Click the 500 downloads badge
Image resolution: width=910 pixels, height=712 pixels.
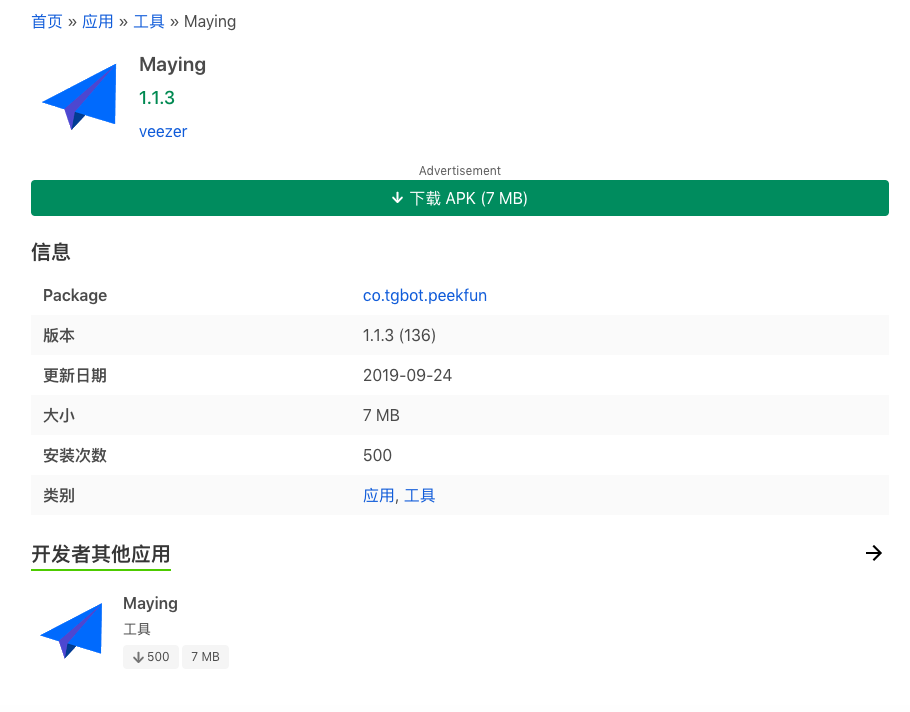[151, 657]
